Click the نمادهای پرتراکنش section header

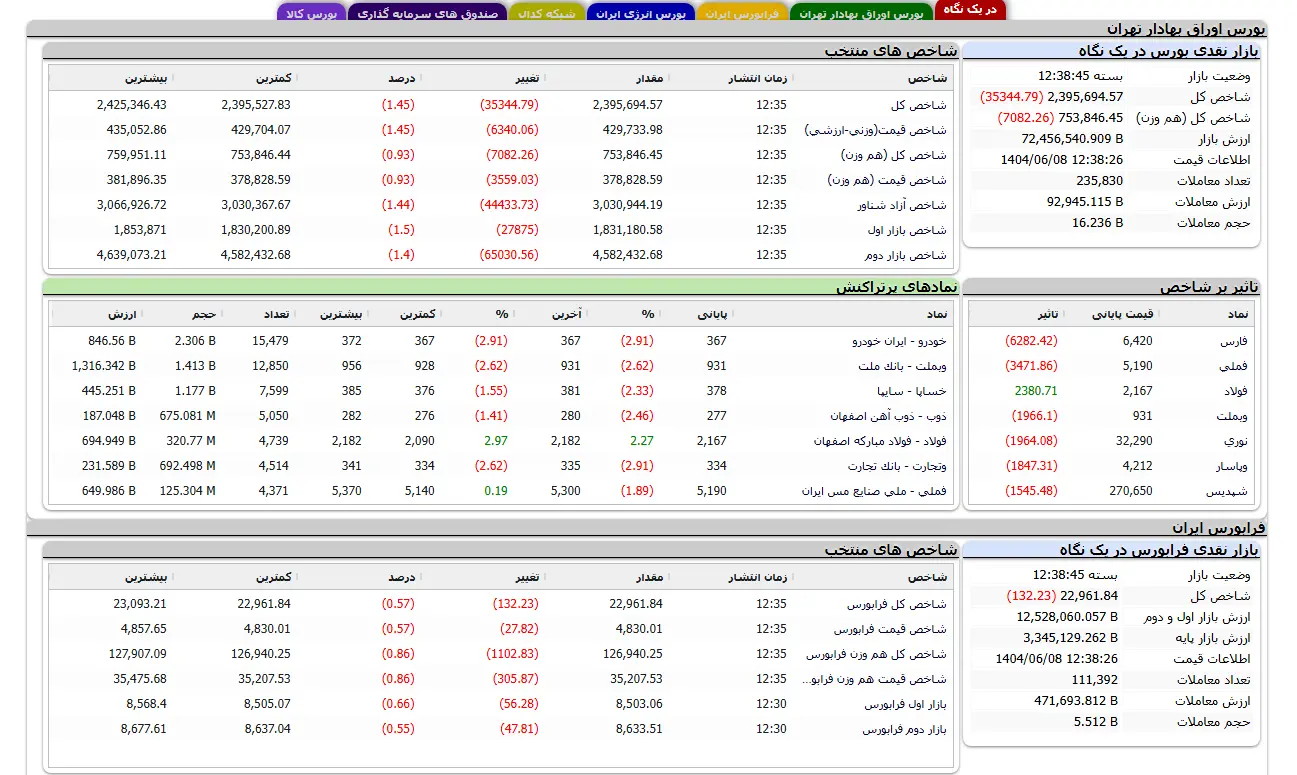(500, 287)
